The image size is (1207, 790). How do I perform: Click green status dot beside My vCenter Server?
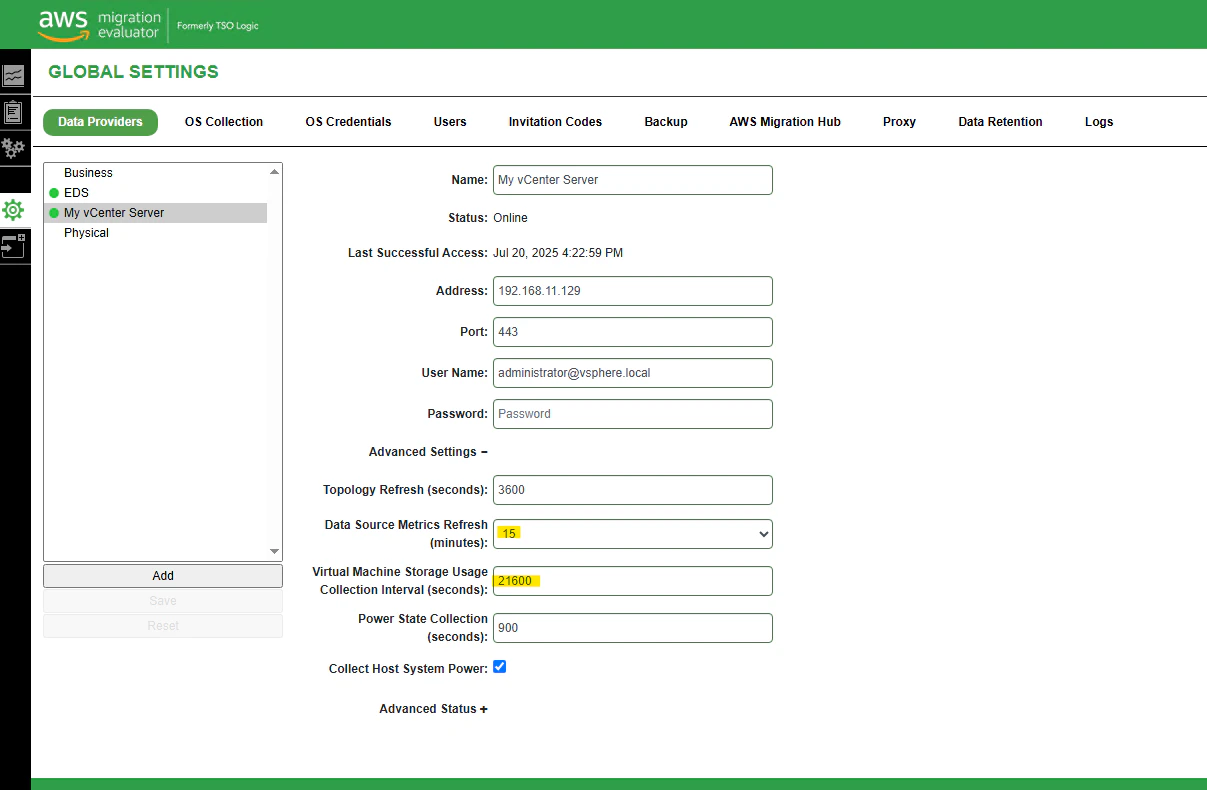(x=54, y=213)
